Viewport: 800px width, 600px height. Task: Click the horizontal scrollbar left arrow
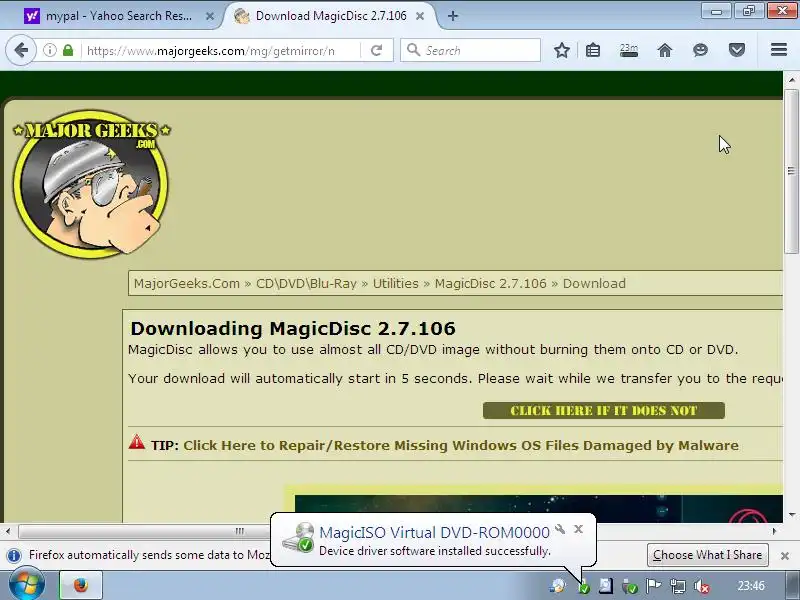[x=8, y=531]
